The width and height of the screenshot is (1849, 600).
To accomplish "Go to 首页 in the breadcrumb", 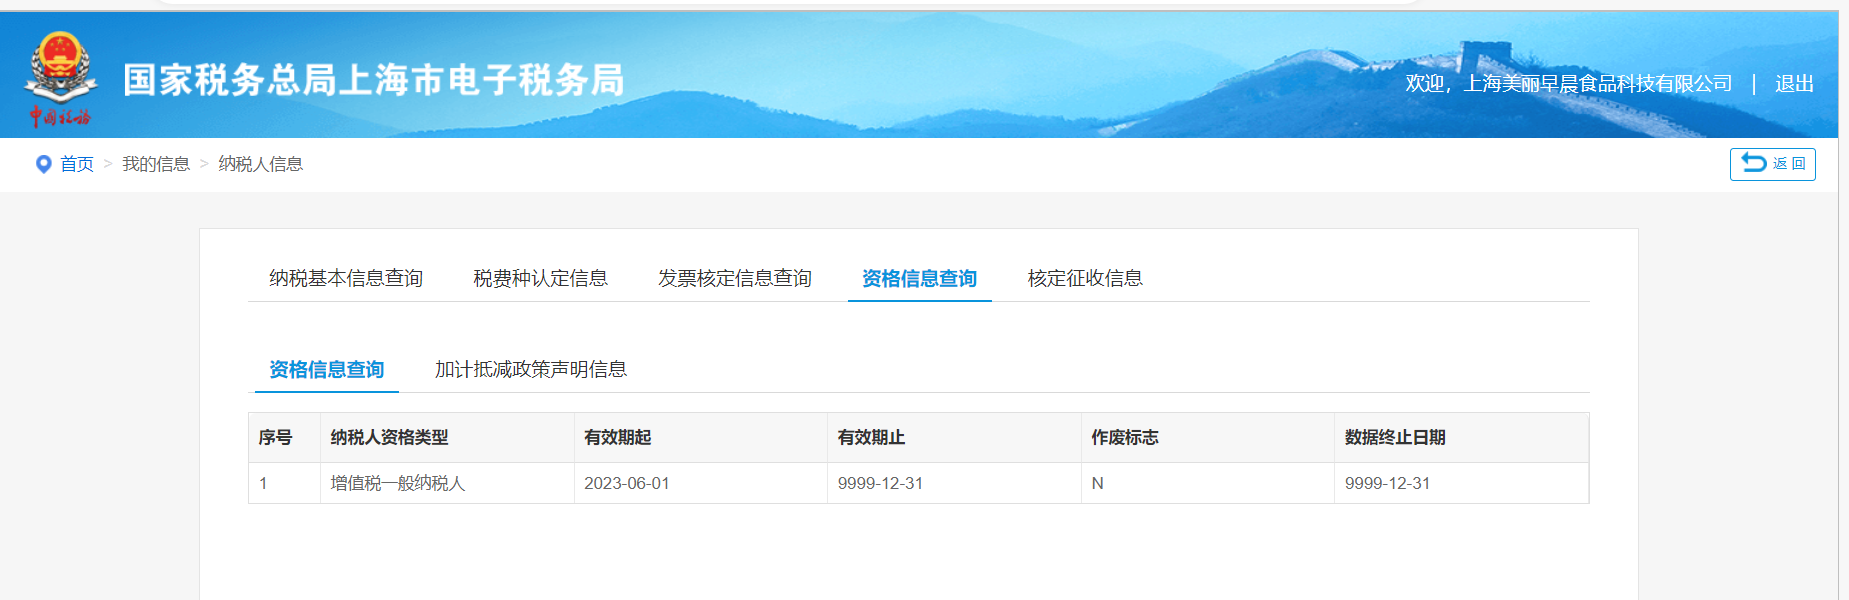I will tap(77, 164).
